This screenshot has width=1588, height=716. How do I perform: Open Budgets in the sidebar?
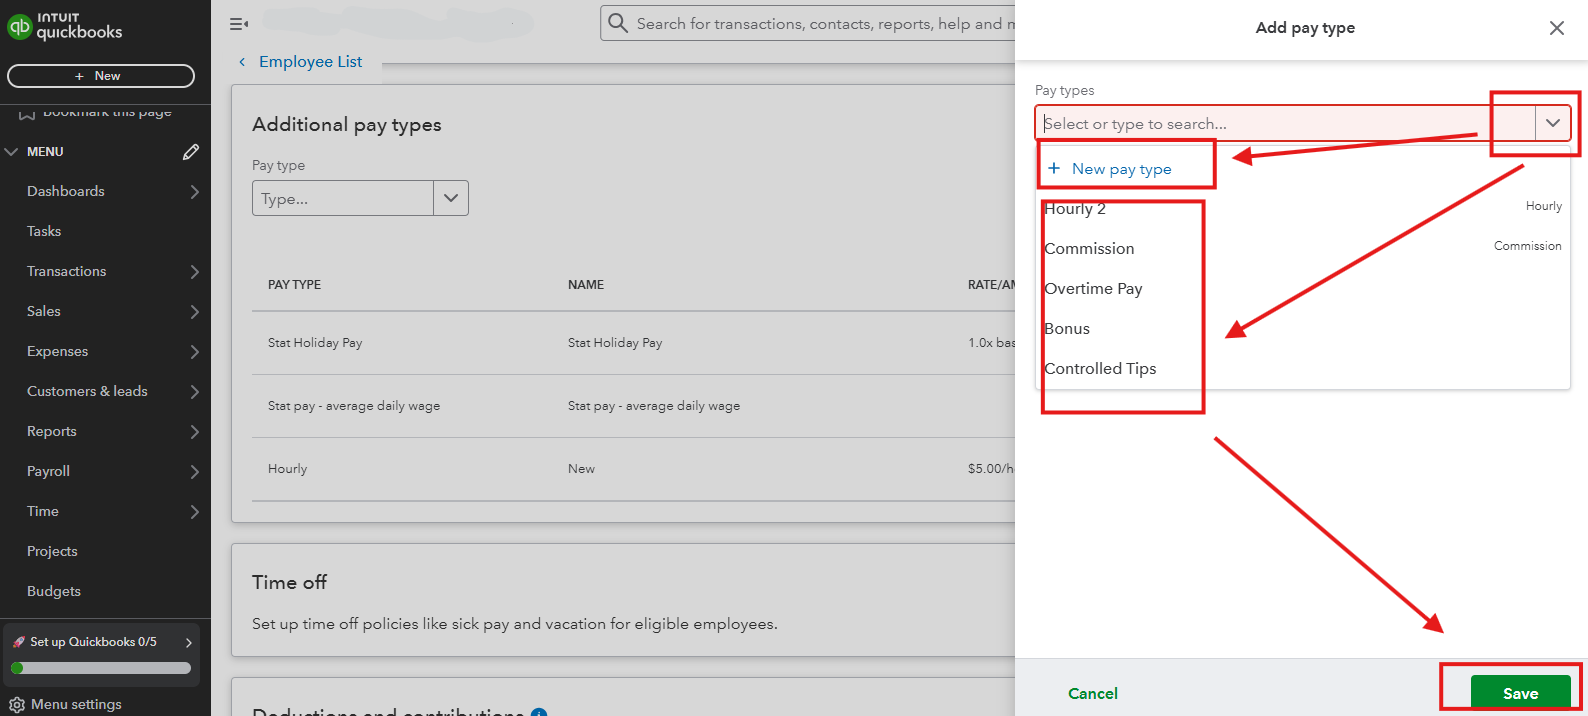pos(54,591)
